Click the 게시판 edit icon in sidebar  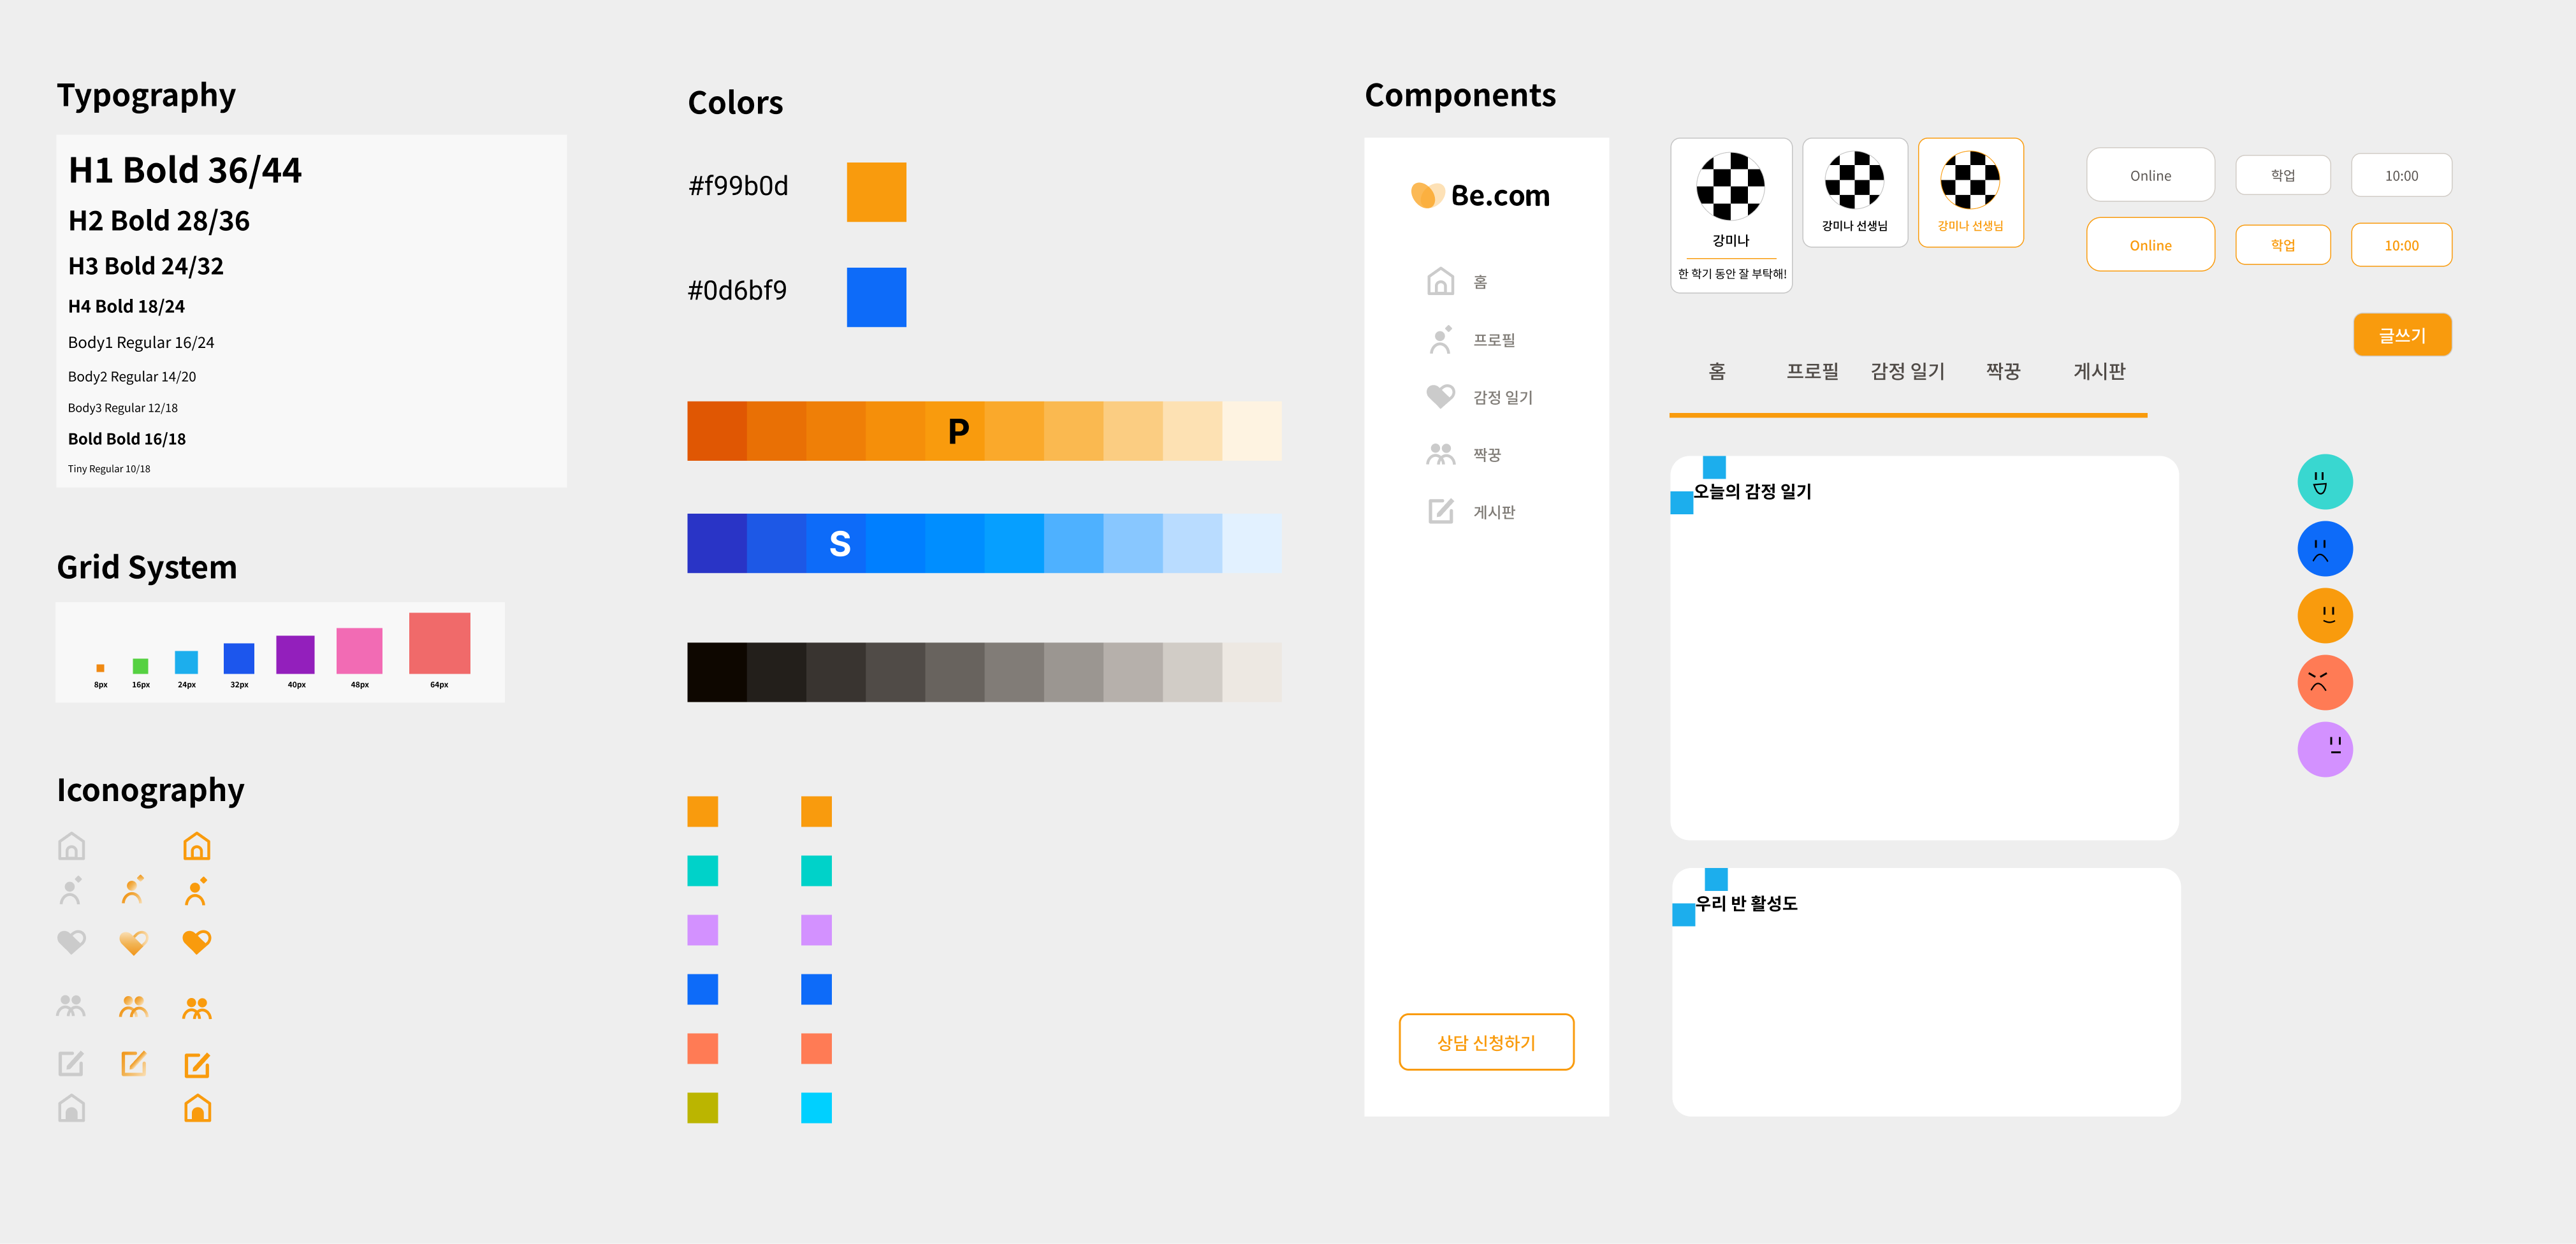pos(1440,511)
